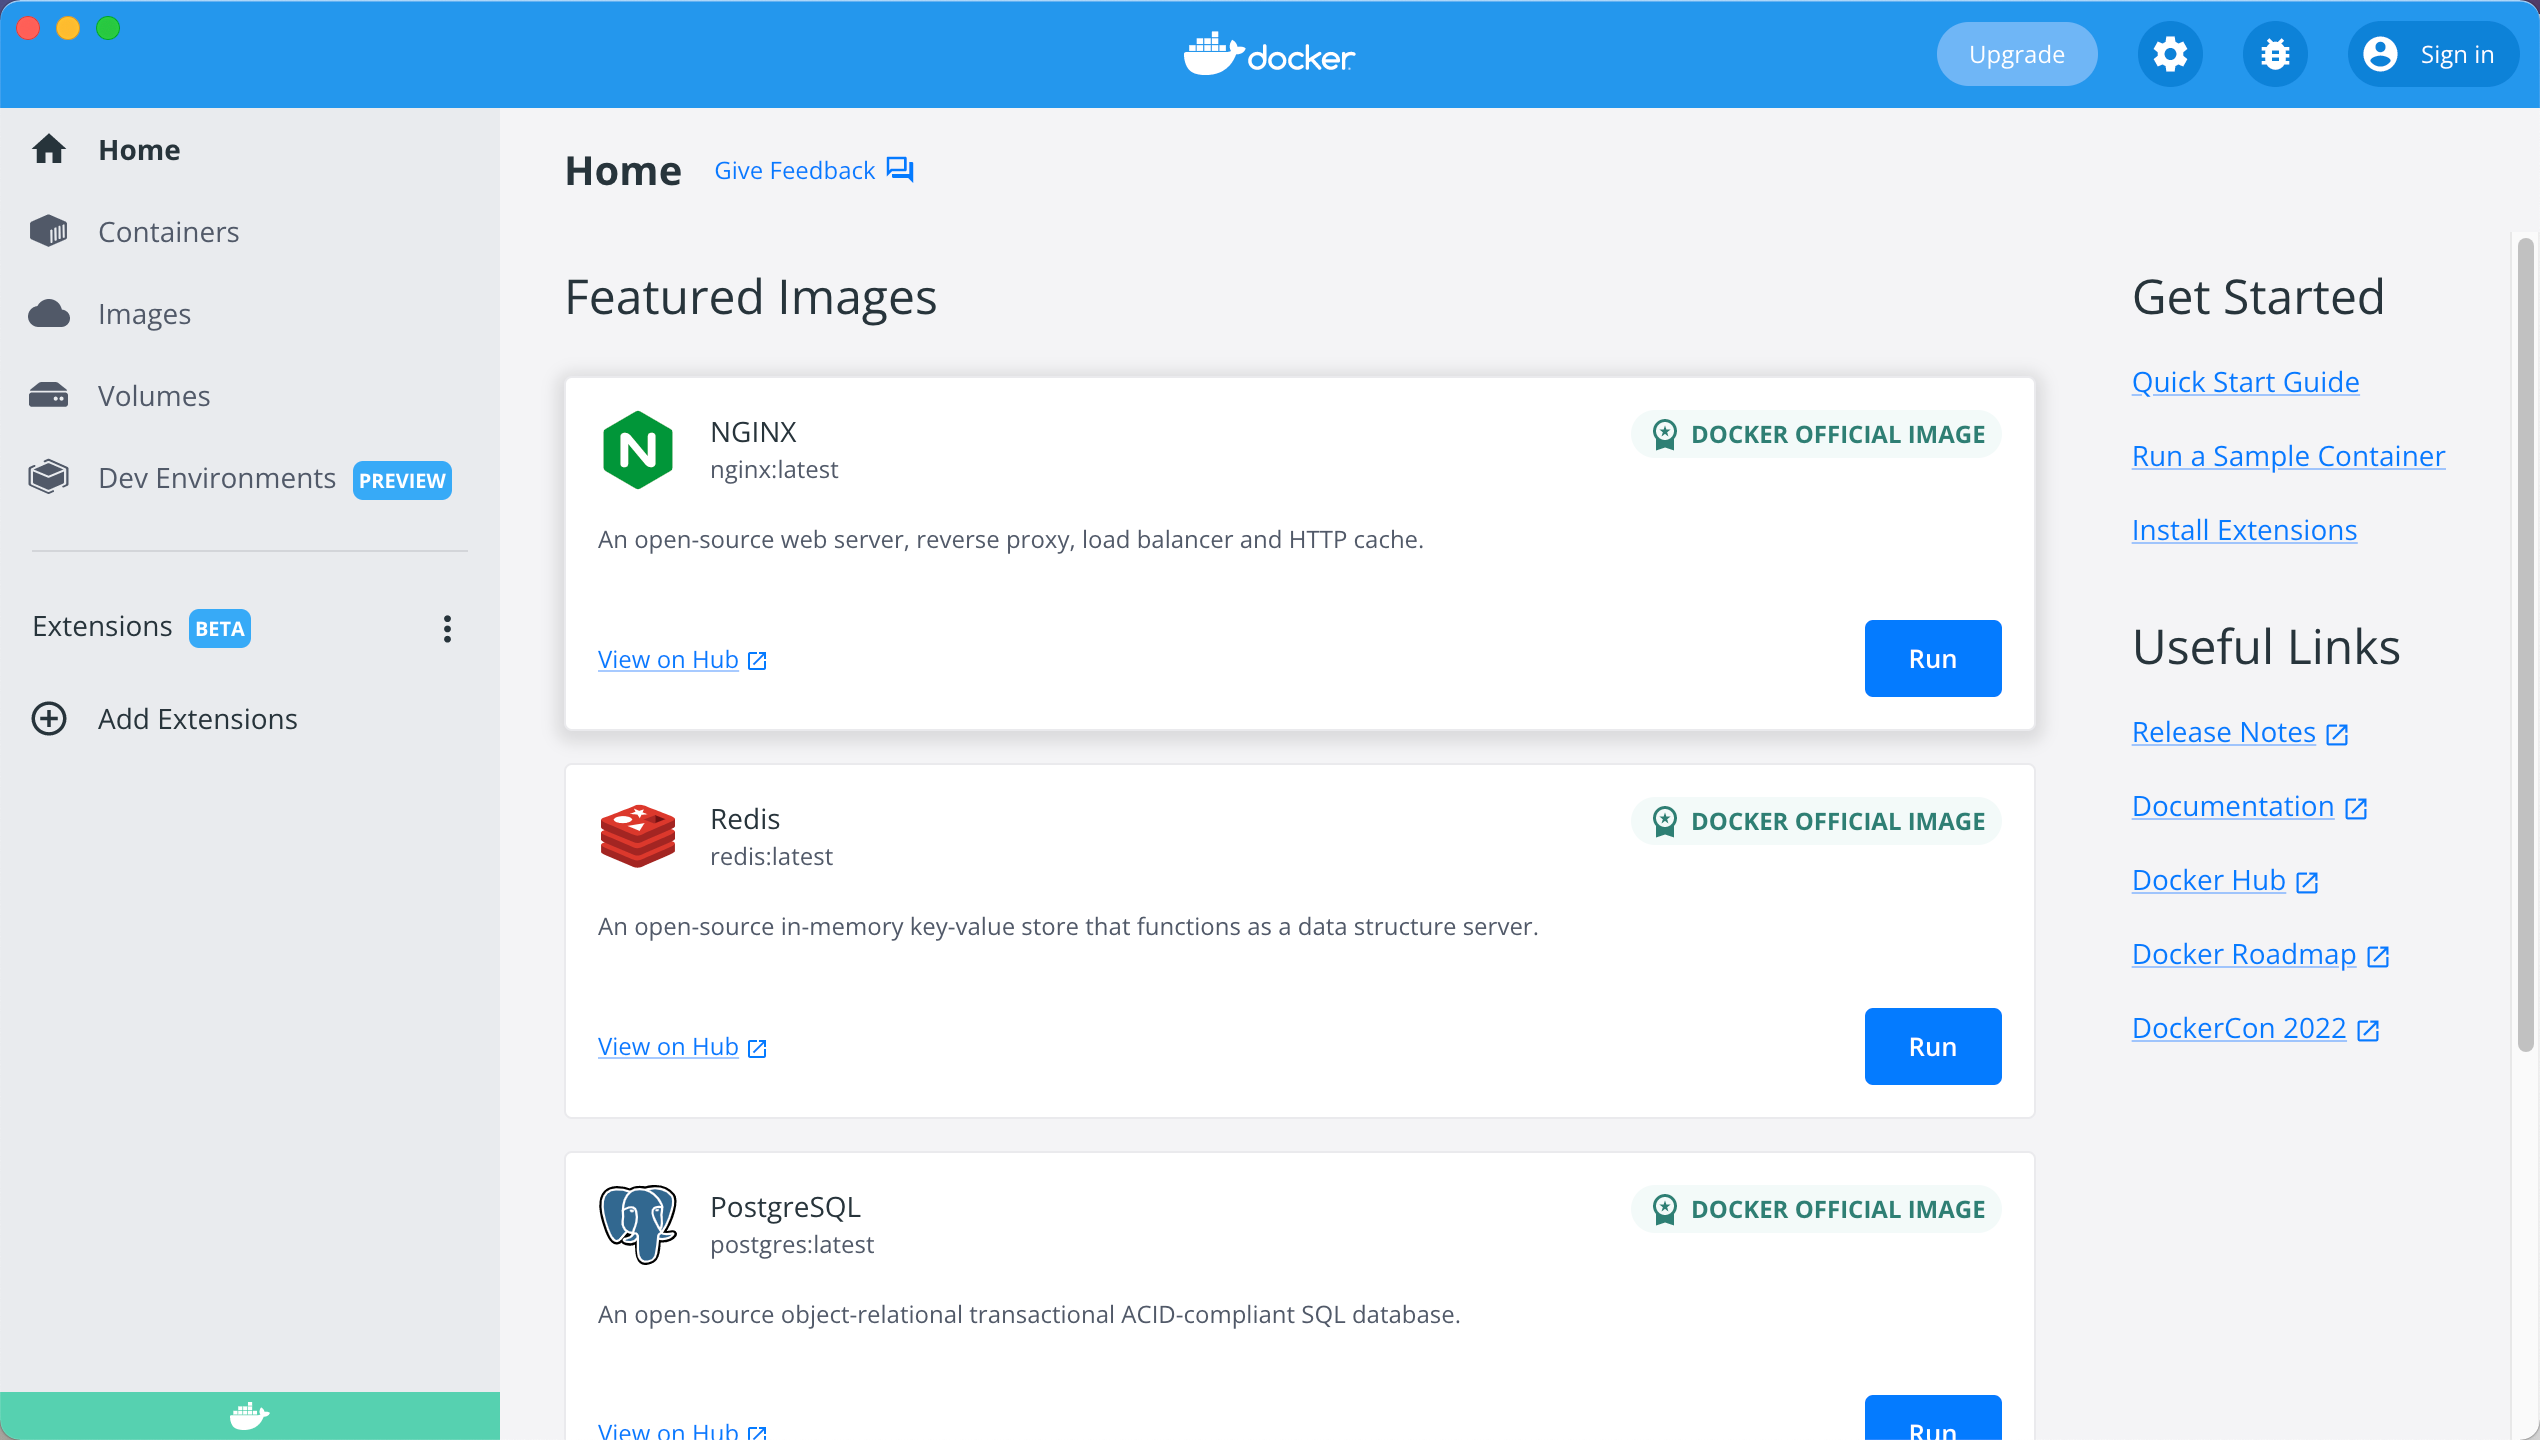2540x1440 pixels.
Task: Run the NGINX image
Action: coord(1932,659)
